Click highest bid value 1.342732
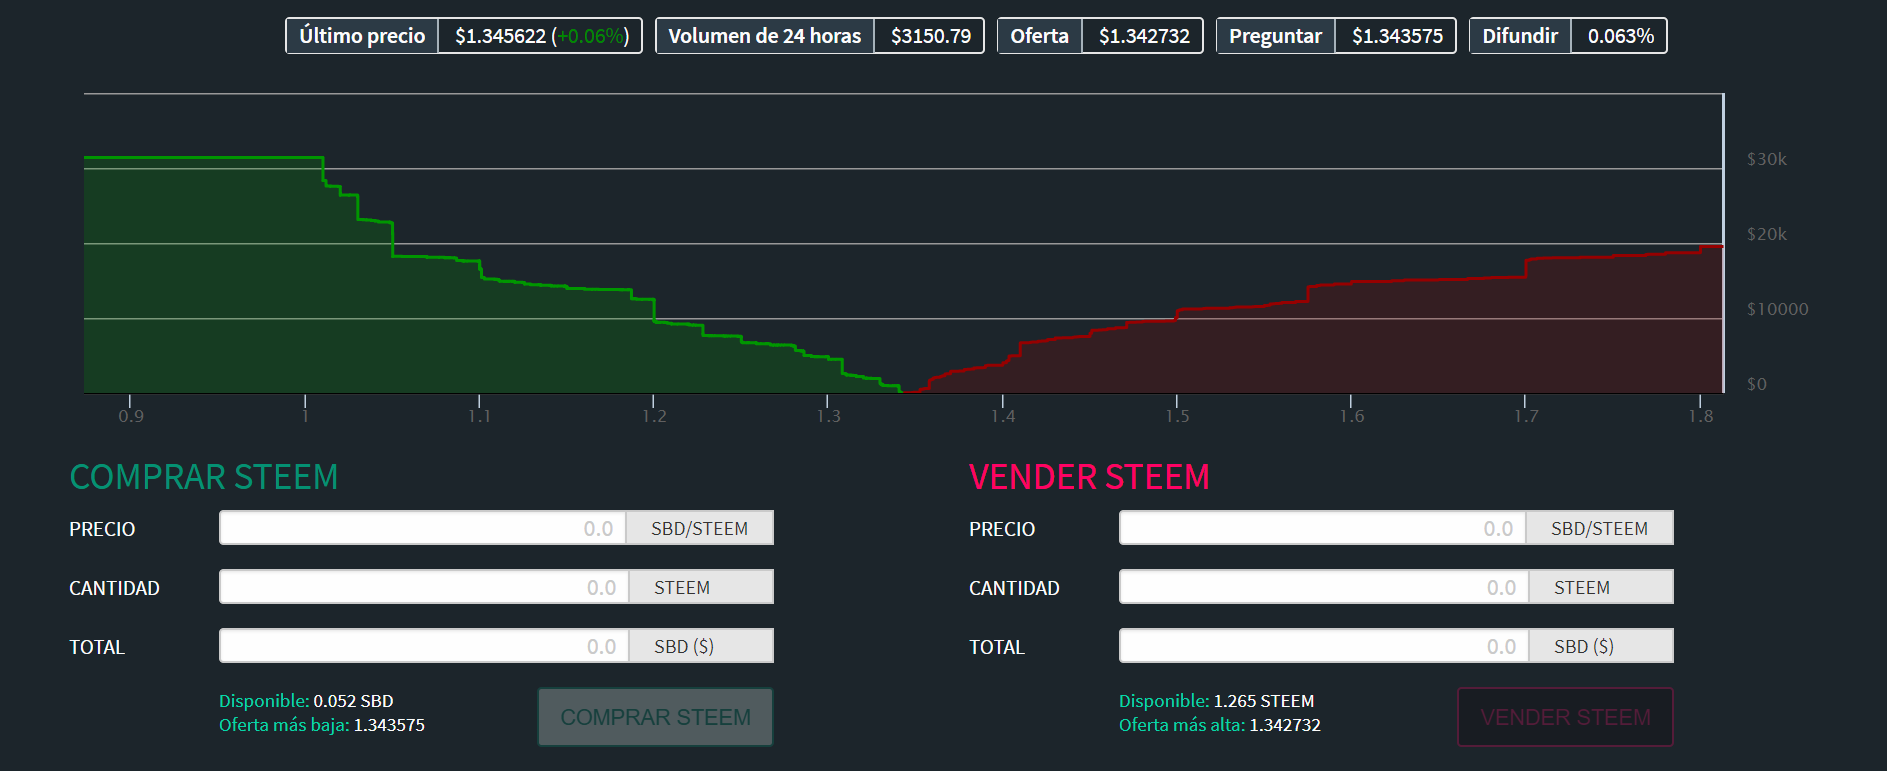This screenshot has width=1887, height=771. 1285,725
